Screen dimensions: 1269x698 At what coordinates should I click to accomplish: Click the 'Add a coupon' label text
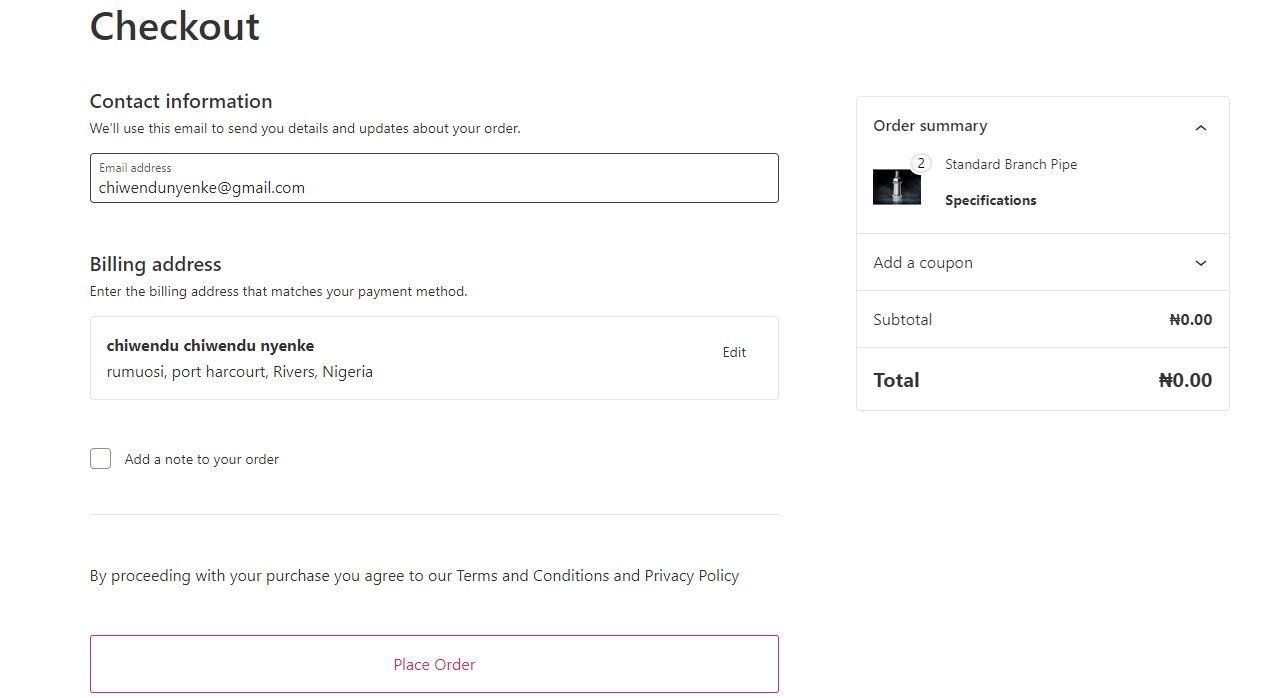click(x=922, y=263)
